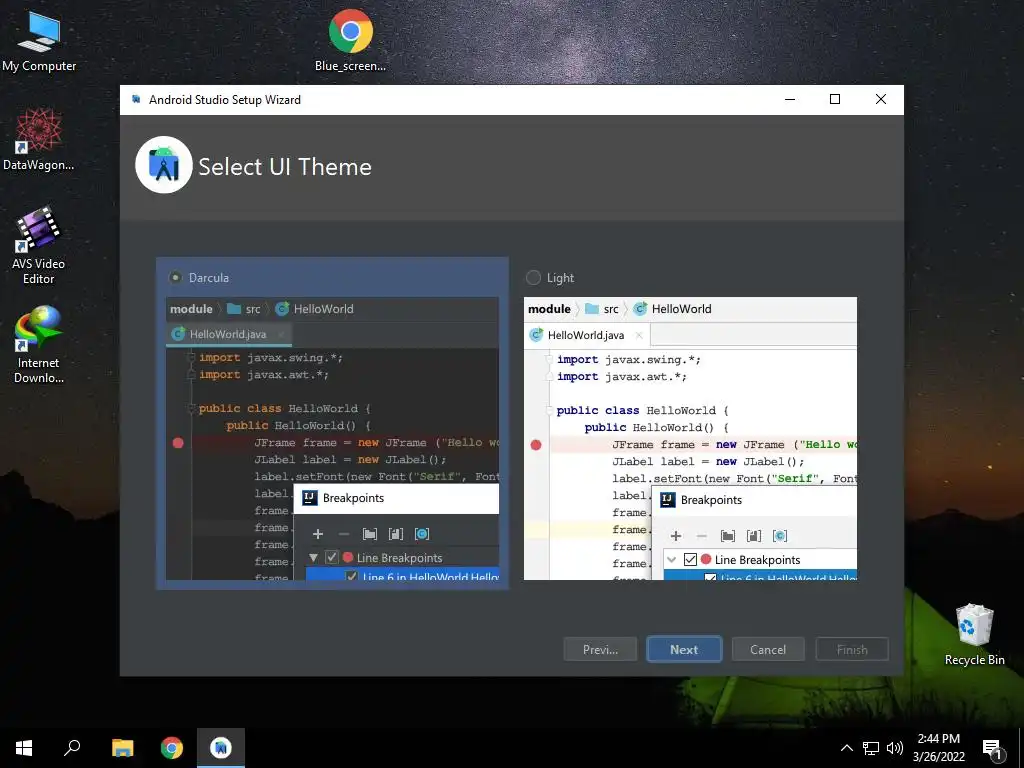This screenshot has height=768, width=1024.
Task: Click the Darcula theme preview image
Action: pyautogui.click(x=332, y=438)
